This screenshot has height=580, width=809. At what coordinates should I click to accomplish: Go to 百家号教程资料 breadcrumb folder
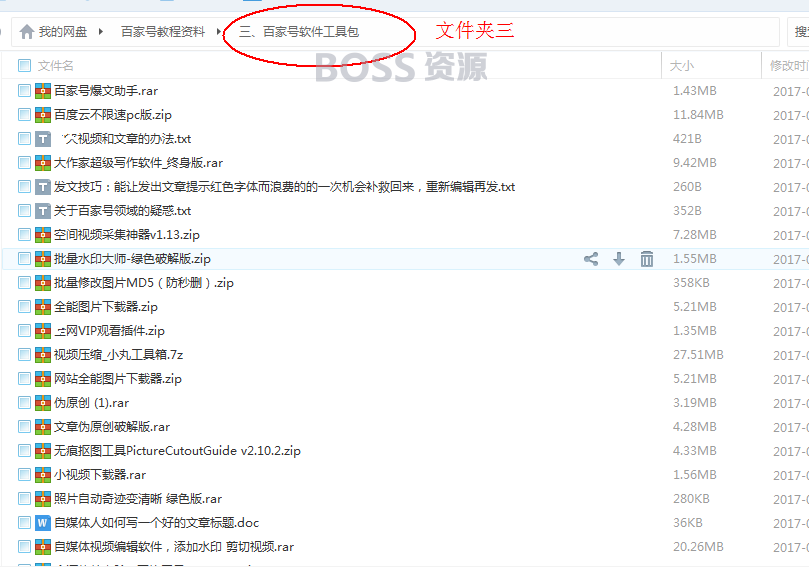click(163, 32)
